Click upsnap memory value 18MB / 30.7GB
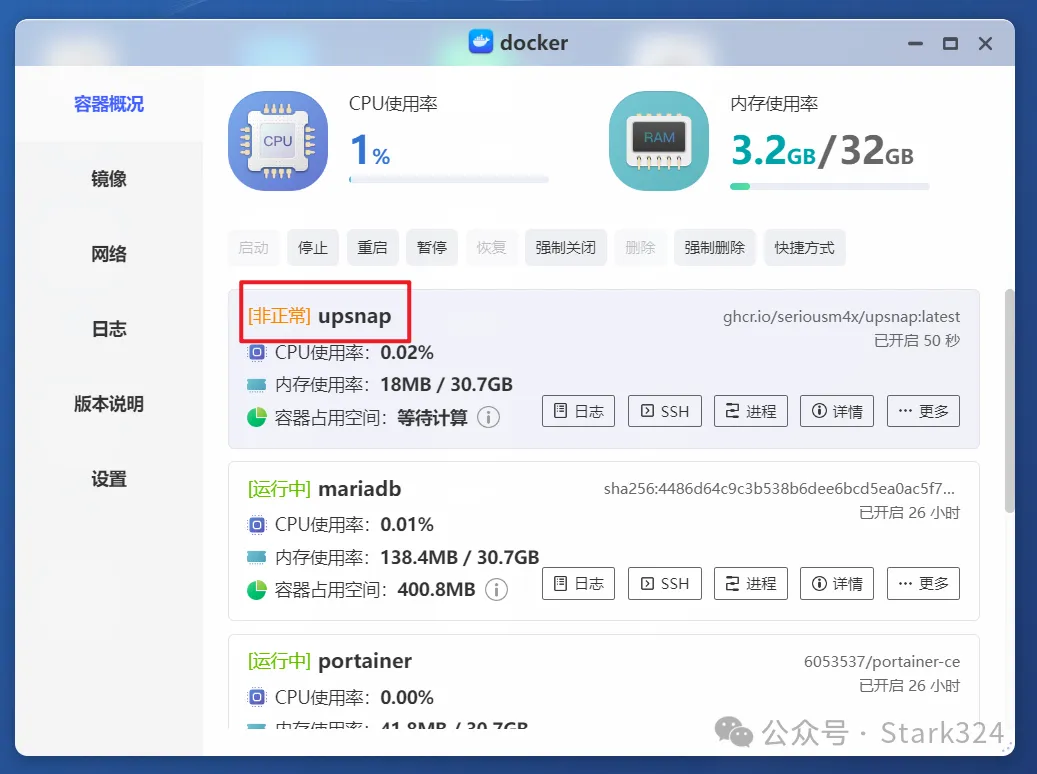This screenshot has height=774, width=1037. (446, 384)
